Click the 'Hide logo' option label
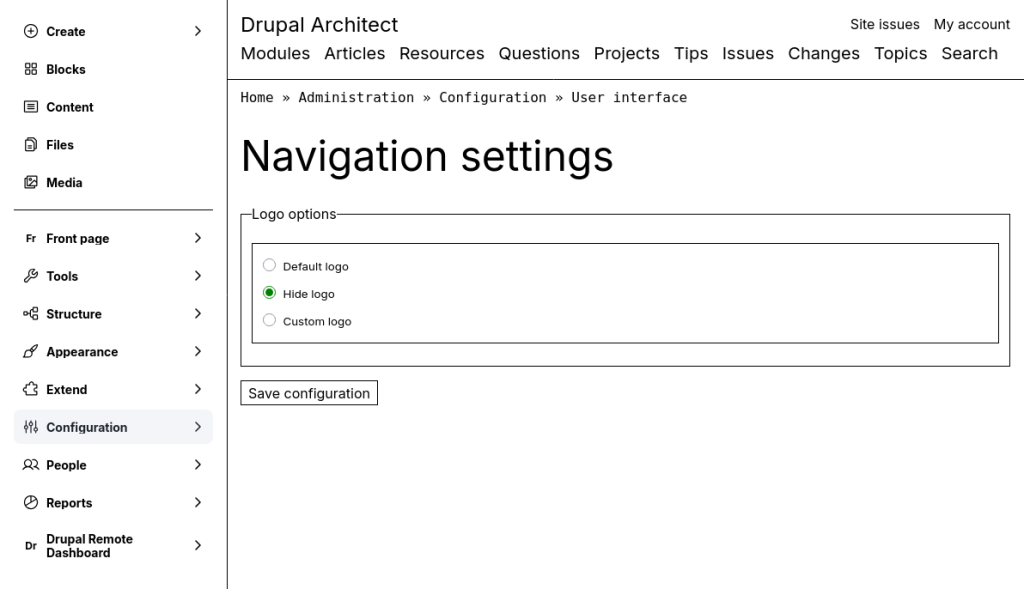 point(308,294)
